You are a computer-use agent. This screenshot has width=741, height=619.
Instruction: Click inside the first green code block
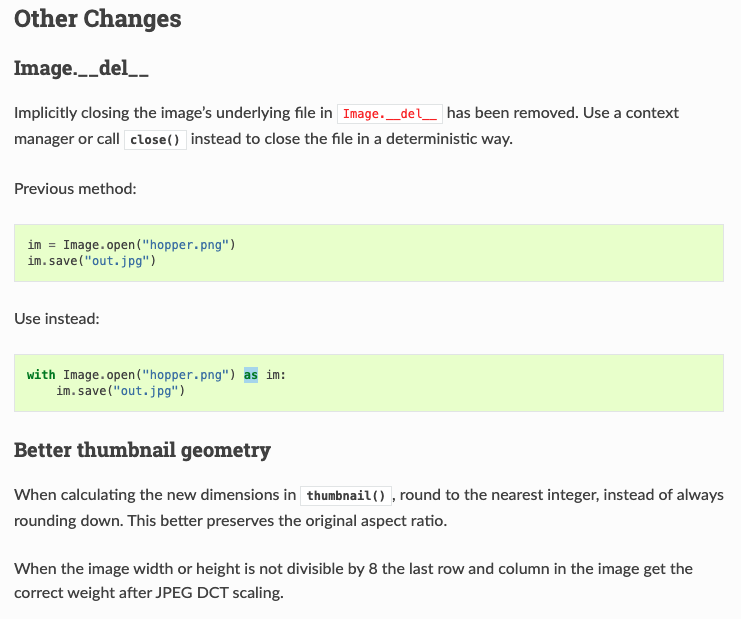tap(369, 253)
